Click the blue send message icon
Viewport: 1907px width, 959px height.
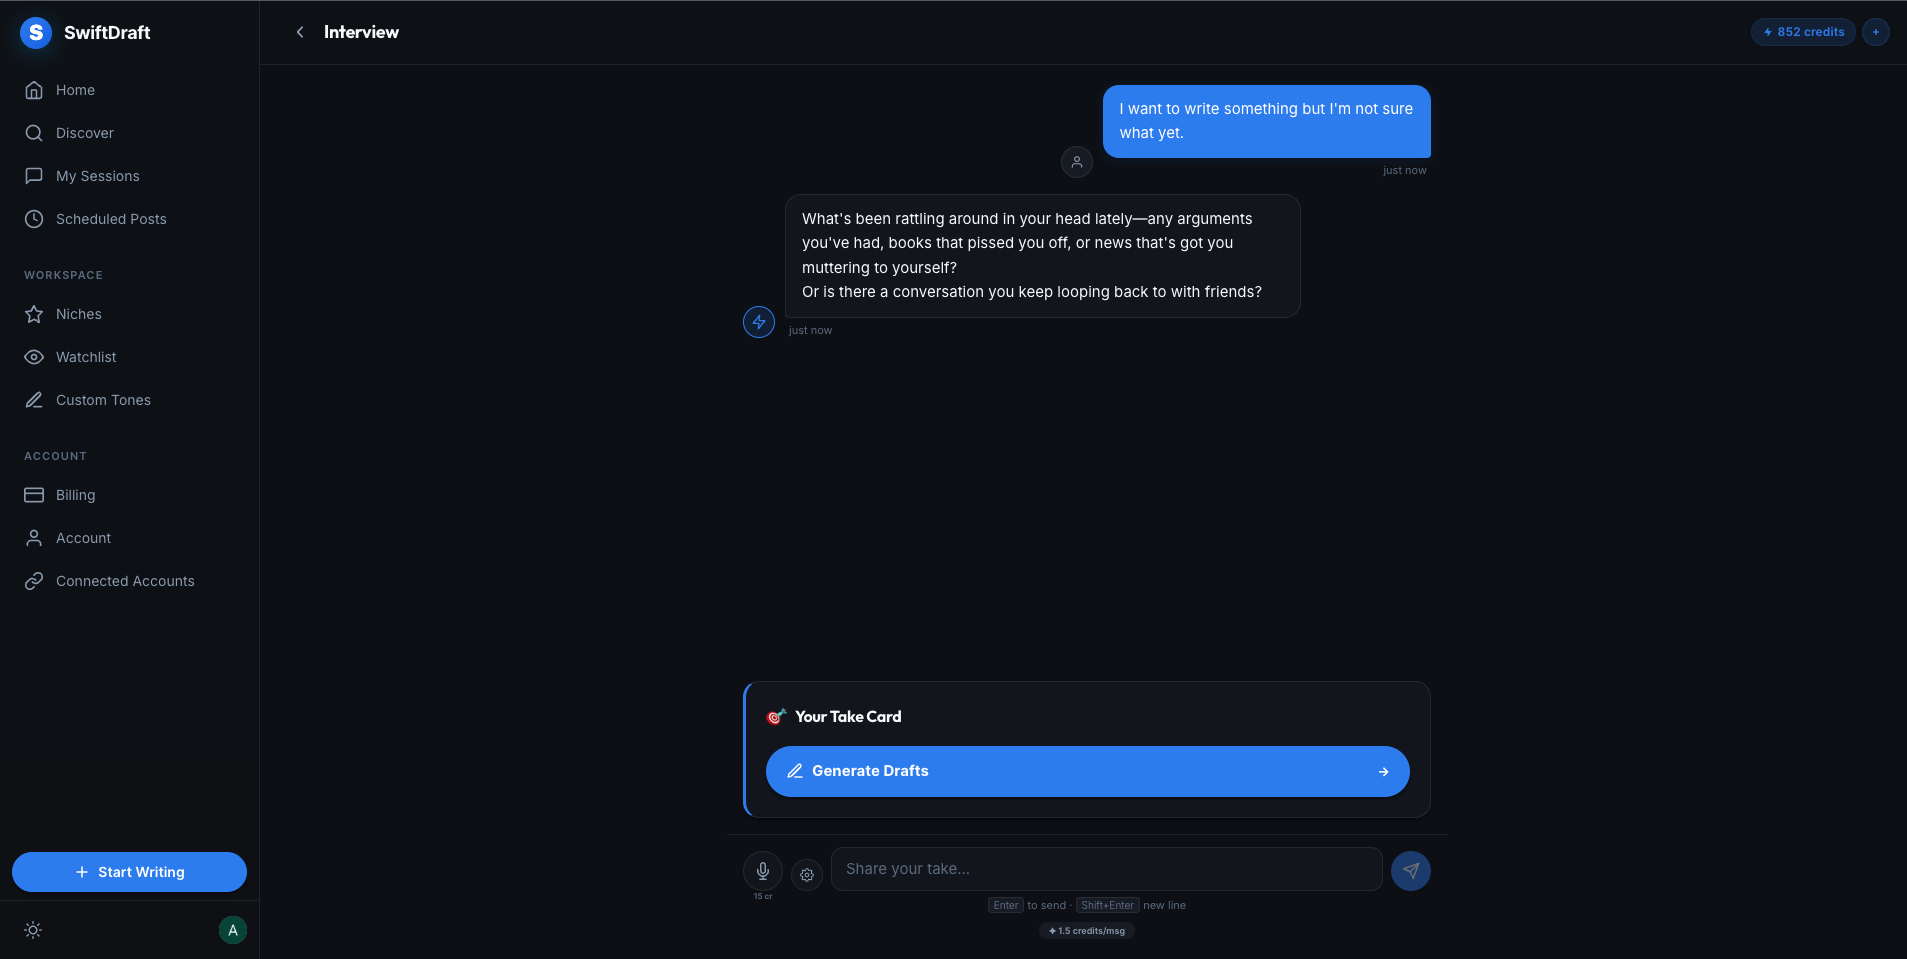click(1410, 870)
